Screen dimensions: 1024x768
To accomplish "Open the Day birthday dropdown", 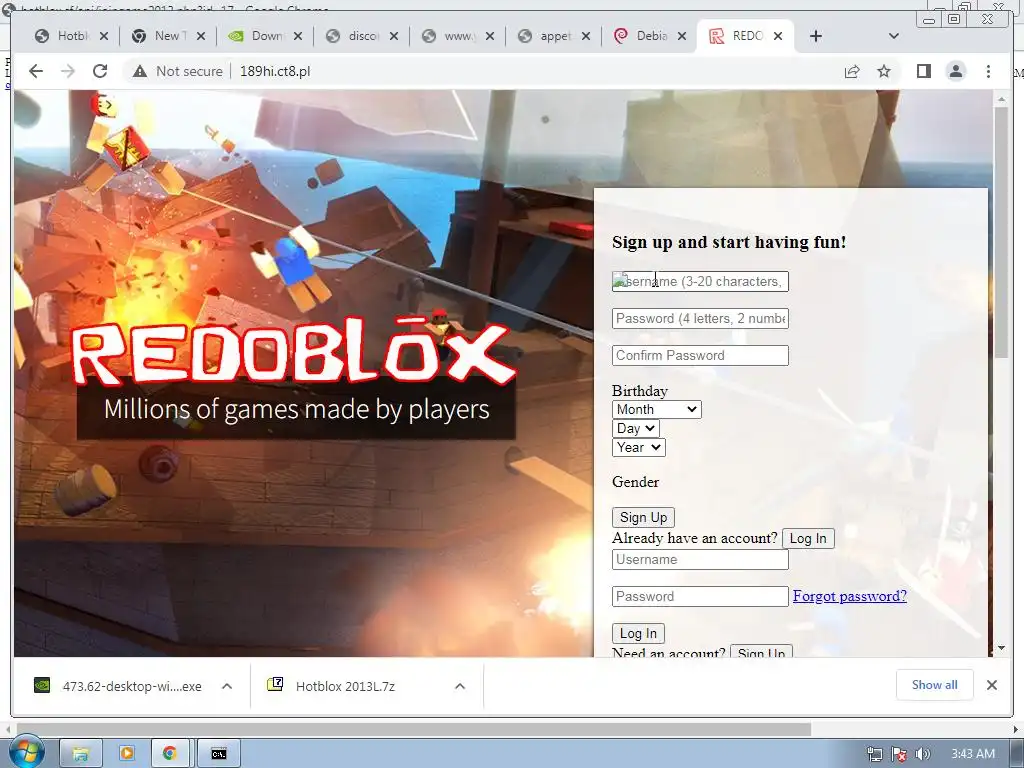I will click(635, 428).
